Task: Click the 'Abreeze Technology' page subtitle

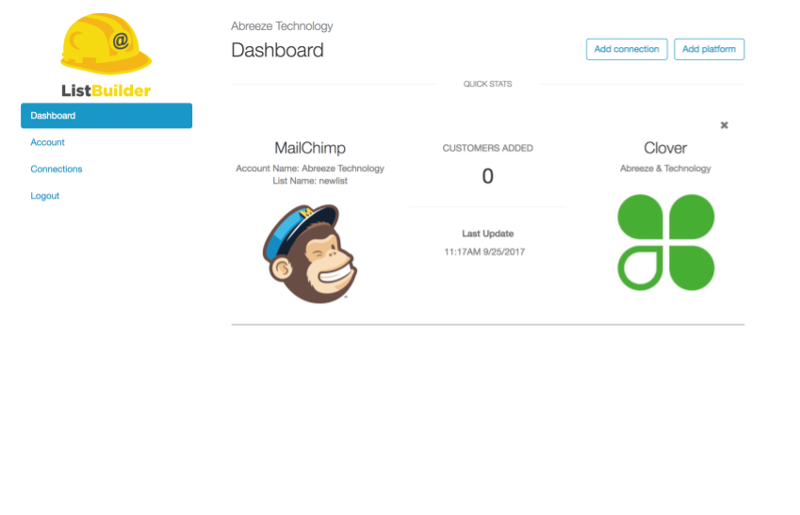Action: point(282,26)
